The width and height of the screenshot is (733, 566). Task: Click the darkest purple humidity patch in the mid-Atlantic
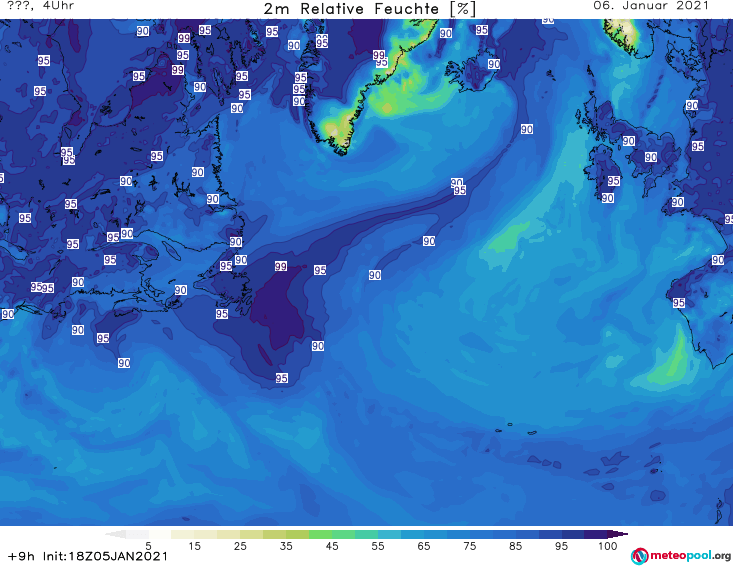[x=278, y=308]
